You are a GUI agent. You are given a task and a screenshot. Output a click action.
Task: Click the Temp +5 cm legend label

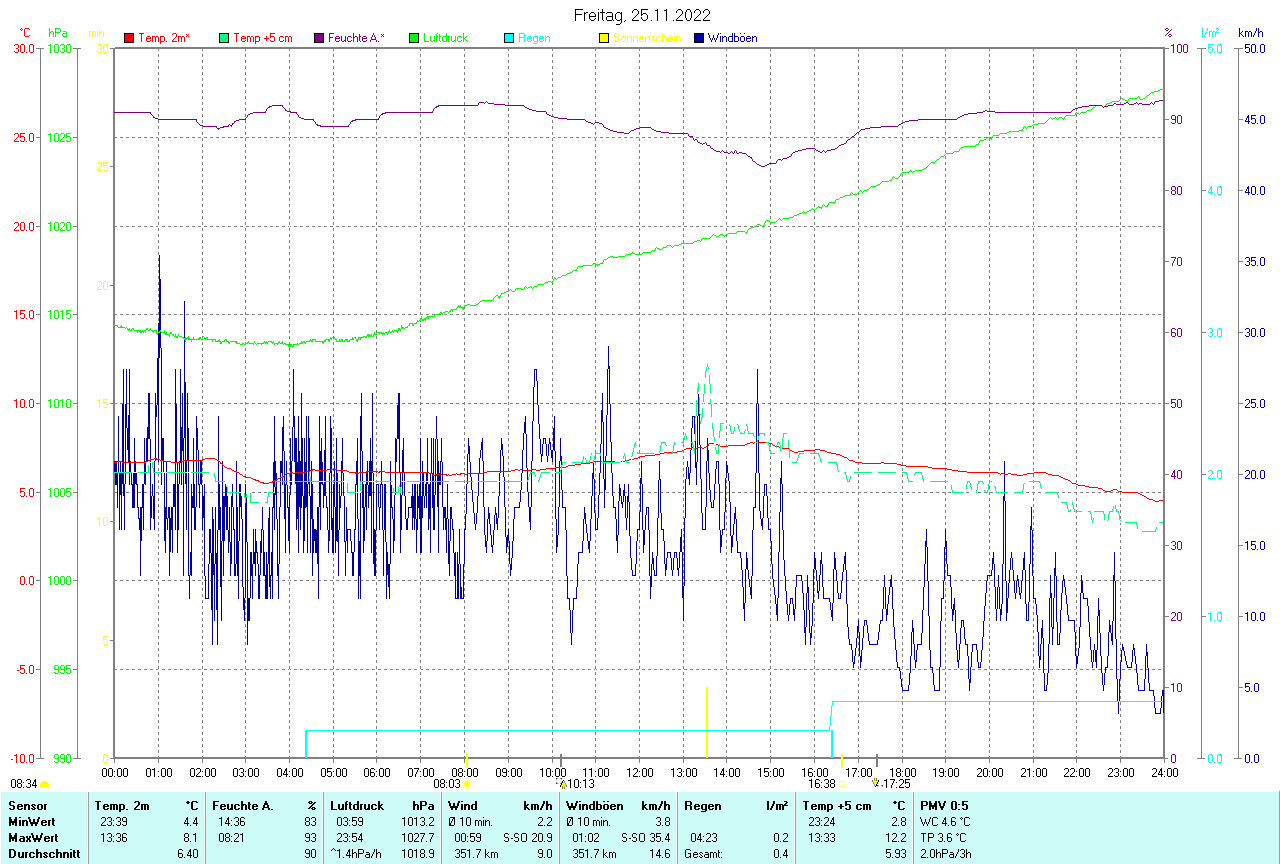pos(263,38)
